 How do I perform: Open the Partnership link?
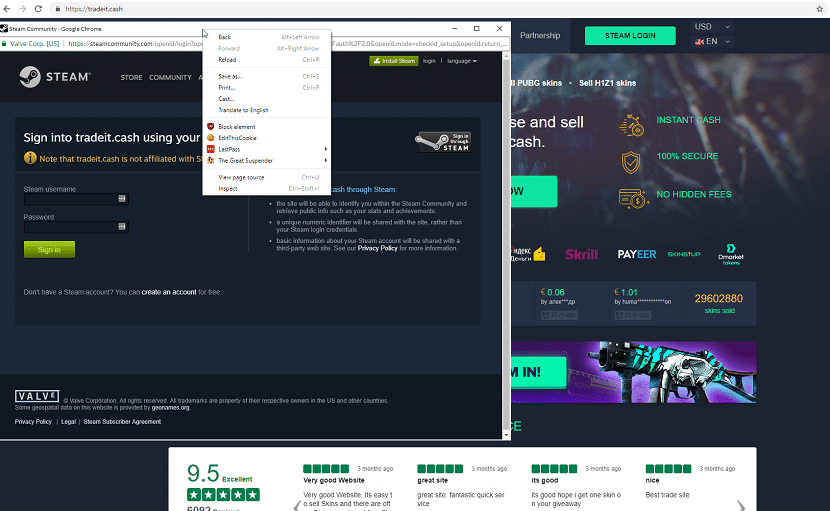(540, 35)
